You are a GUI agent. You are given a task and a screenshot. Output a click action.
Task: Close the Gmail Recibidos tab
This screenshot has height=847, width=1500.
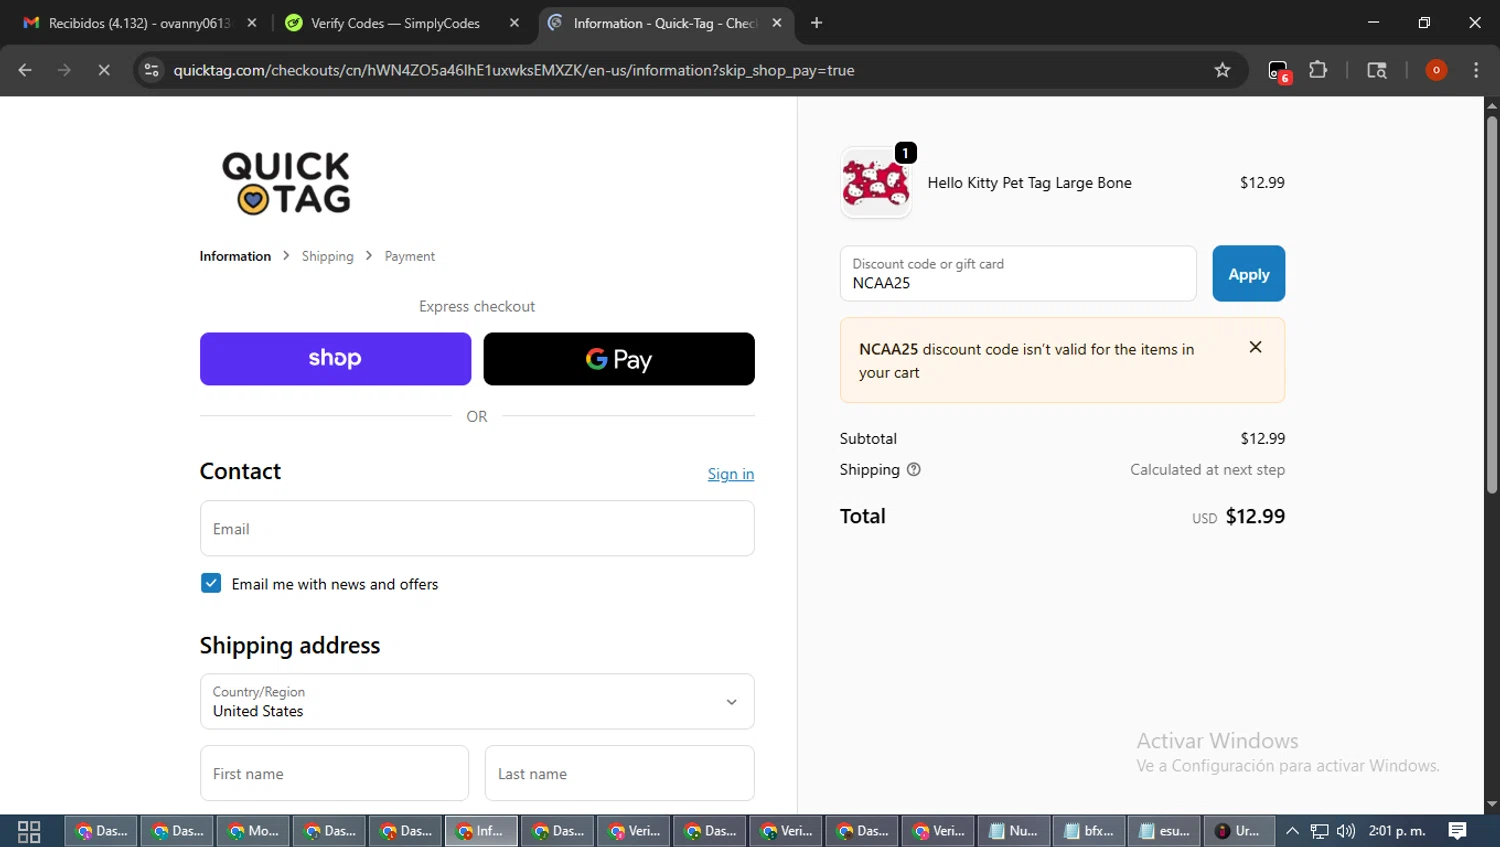pos(252,23)
